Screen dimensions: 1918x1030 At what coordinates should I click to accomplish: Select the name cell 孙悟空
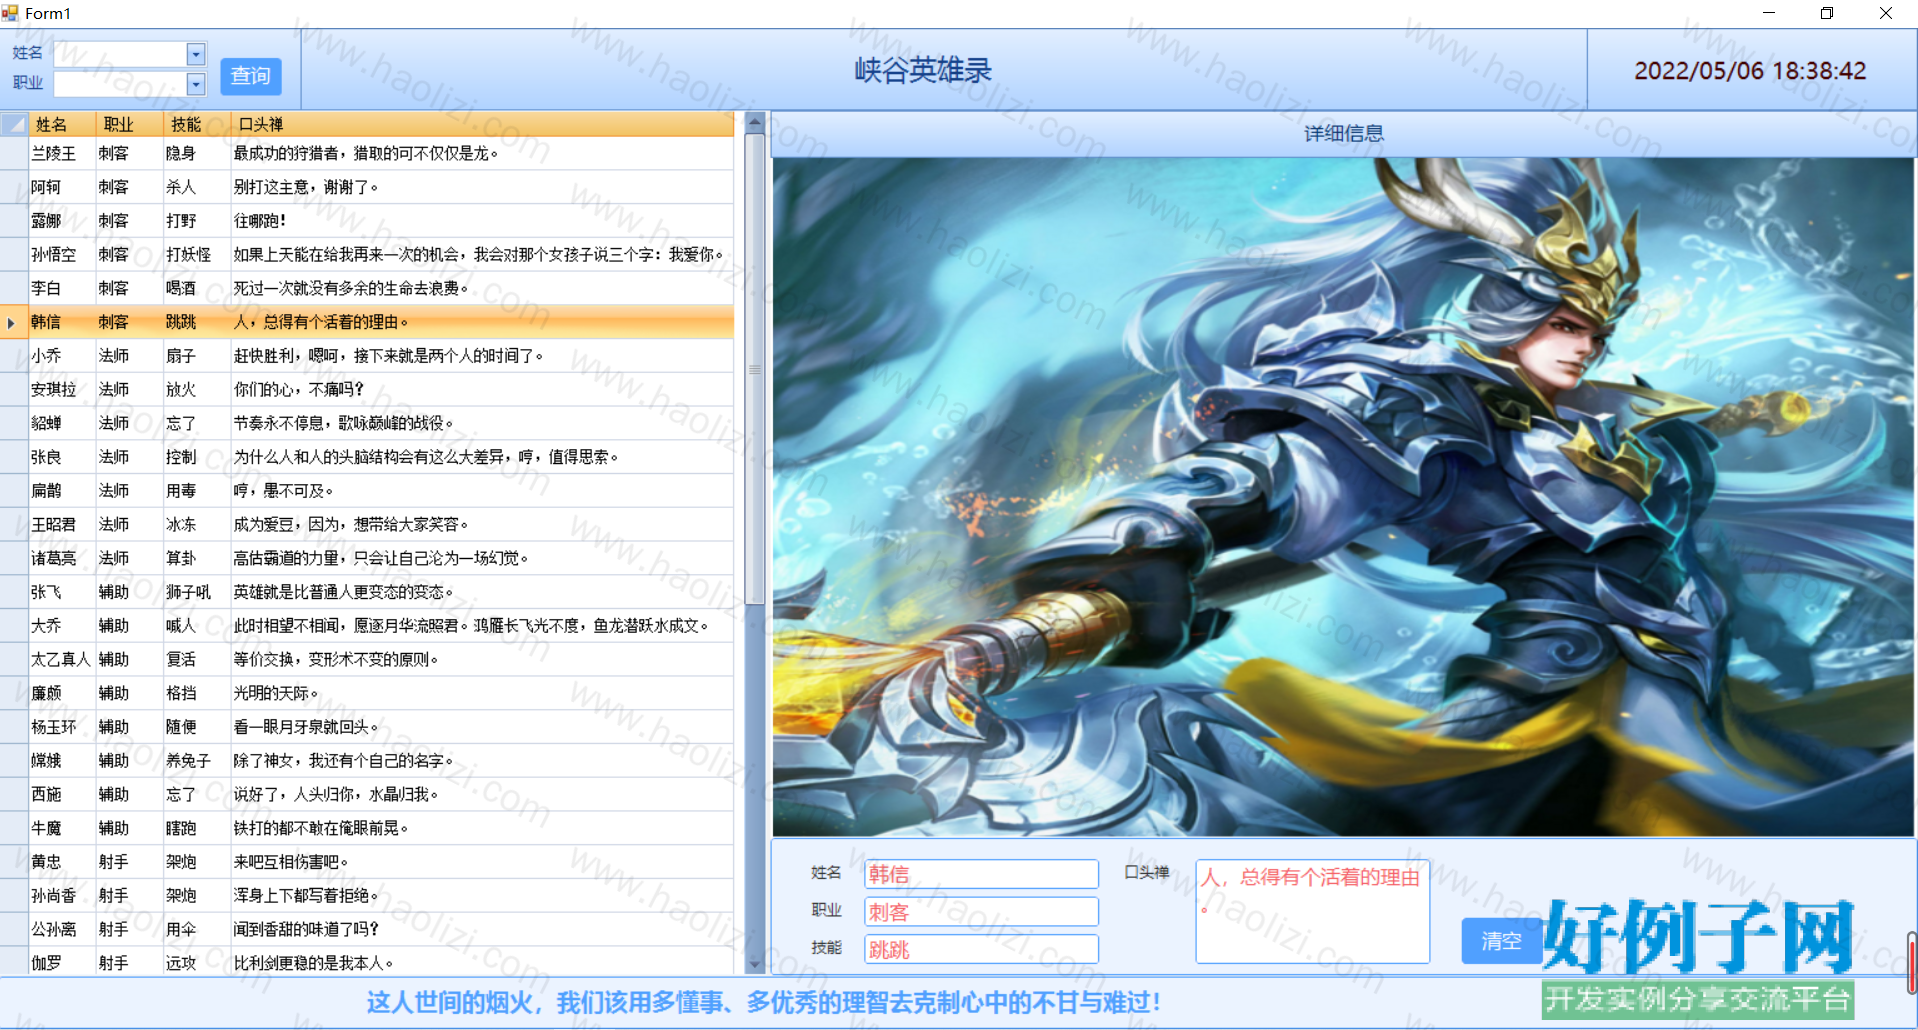[x=62, y=255]
